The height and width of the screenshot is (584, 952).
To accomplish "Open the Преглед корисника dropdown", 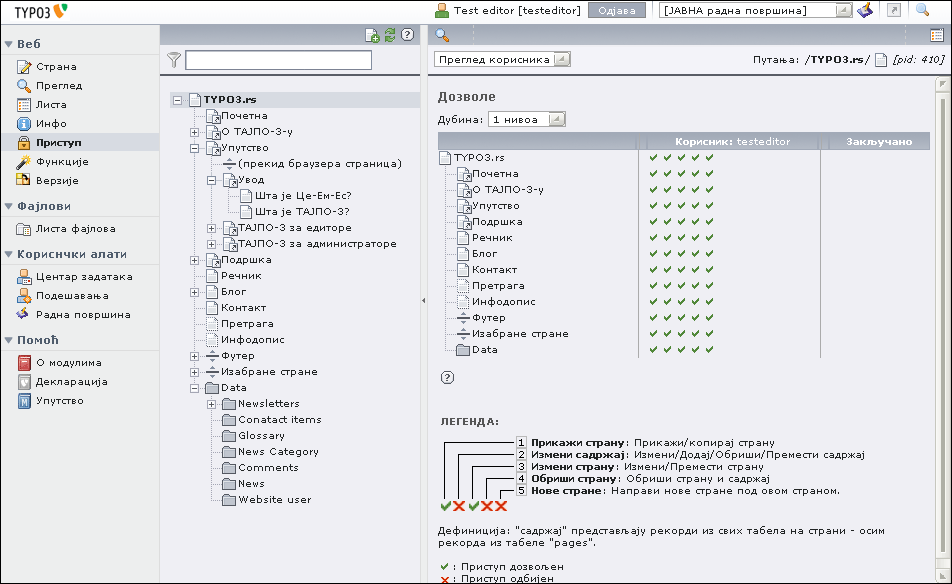I will click(x=502, y=59).
